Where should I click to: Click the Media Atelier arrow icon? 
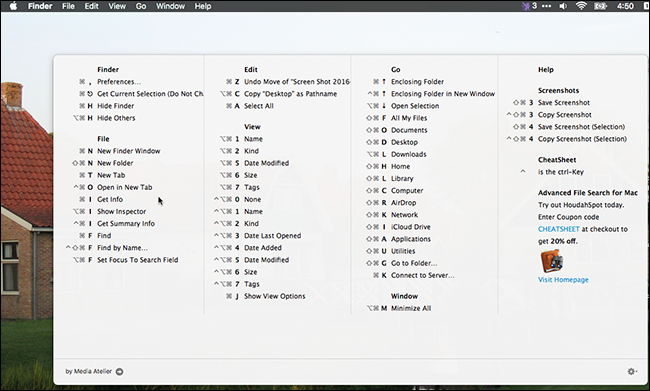(119, 371)
